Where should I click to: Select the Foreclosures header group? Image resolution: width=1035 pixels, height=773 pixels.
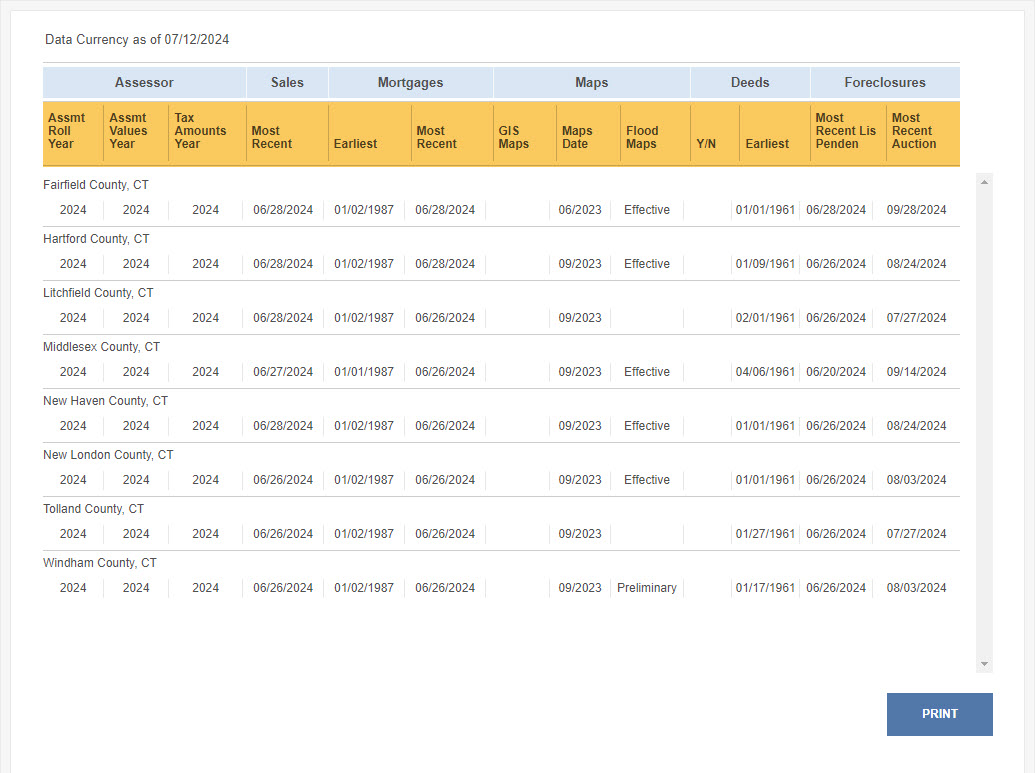[885, 83]
